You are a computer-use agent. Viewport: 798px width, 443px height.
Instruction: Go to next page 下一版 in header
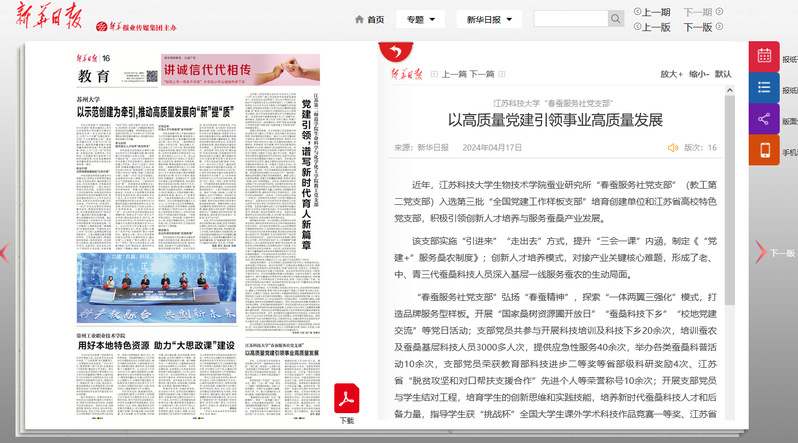(697, 28)
